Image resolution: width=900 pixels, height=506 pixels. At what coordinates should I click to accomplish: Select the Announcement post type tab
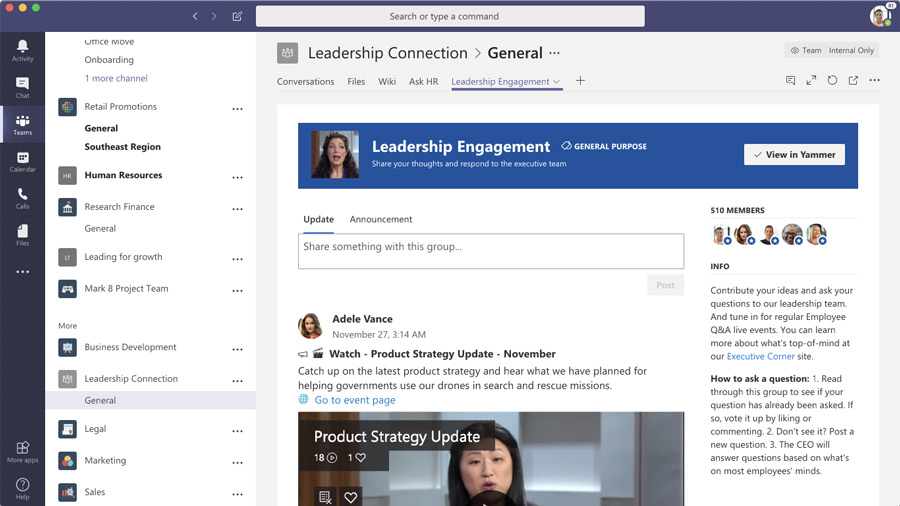pos(380,219)
